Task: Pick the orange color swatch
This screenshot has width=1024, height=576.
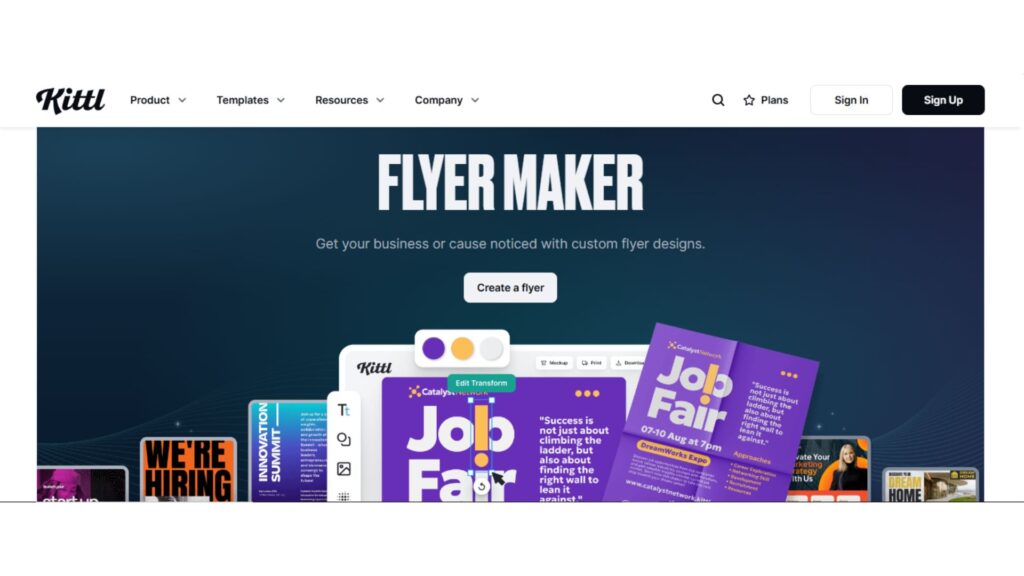Action: tap(462, 348)
